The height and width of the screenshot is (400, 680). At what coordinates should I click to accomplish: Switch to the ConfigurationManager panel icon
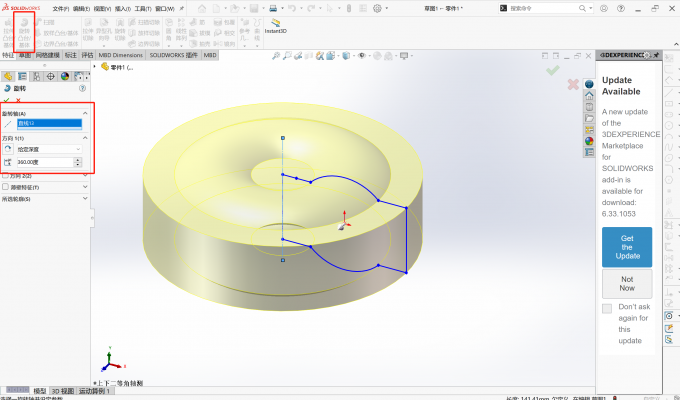coord(36,76)
